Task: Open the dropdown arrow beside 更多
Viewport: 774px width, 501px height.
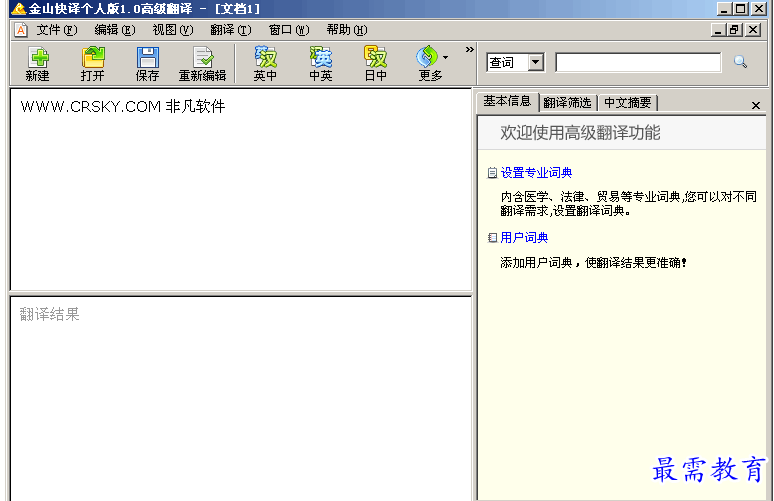Action: 445,58
